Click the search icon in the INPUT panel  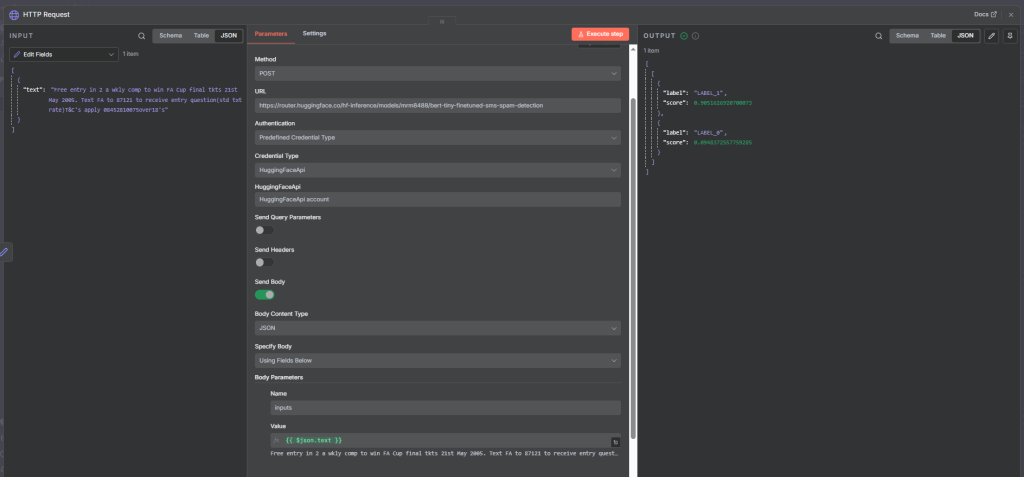point(140,35)
